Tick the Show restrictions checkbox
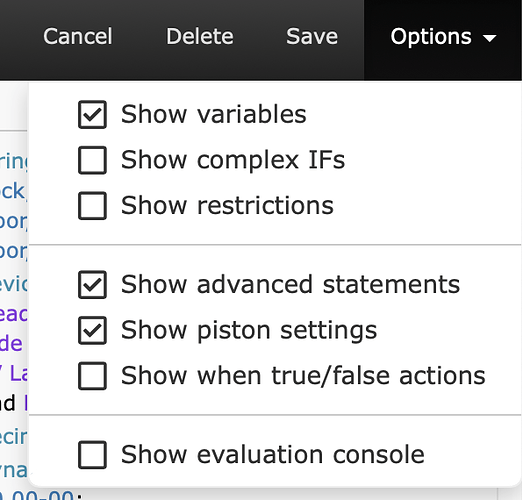The width and height of the screenshot is (522, 500). pyautogui.click(x=92, y=206)
